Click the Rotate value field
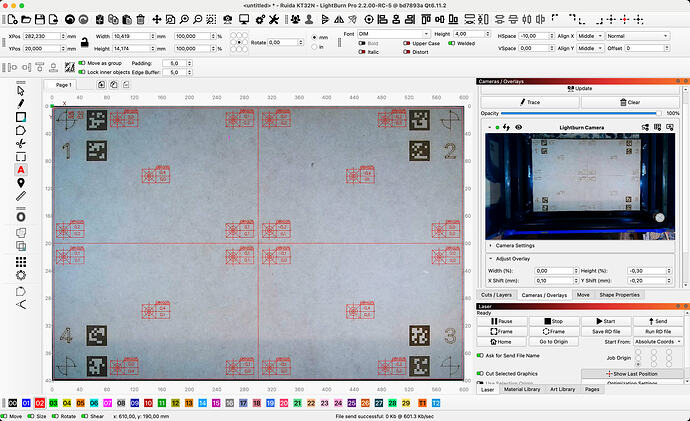The height and width of the screenshot is (421, 690). [285, 42]
